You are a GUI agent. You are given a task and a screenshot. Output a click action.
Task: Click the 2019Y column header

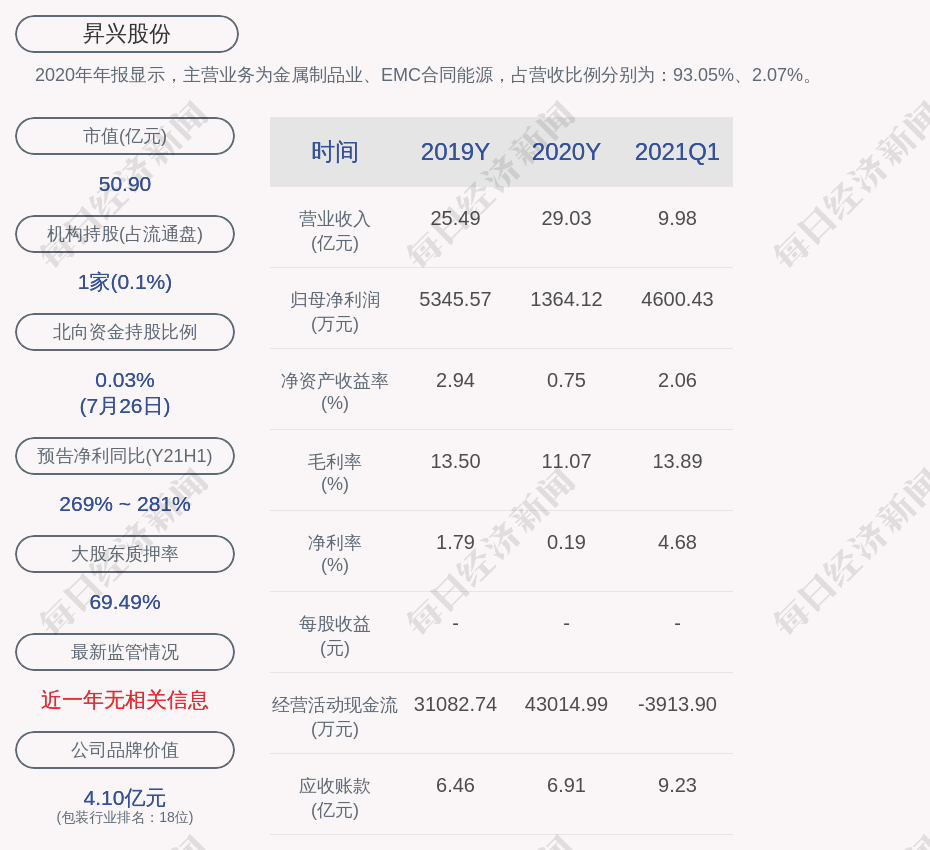455,152
